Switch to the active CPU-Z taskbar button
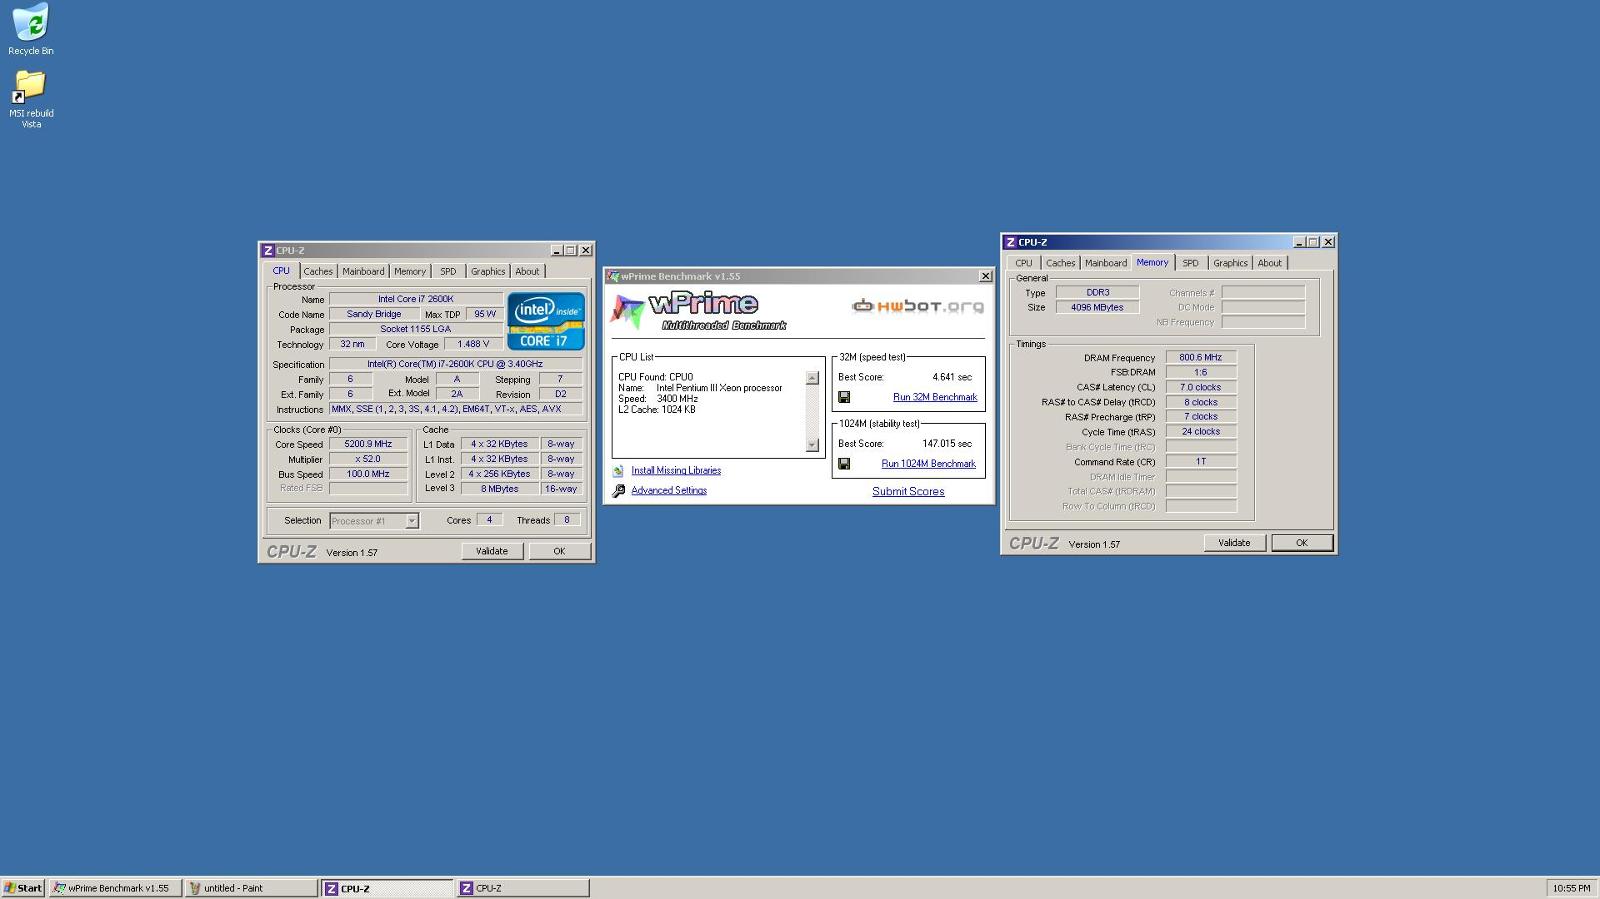Viewport: 1600px width, 899px height. click(388, 888)
